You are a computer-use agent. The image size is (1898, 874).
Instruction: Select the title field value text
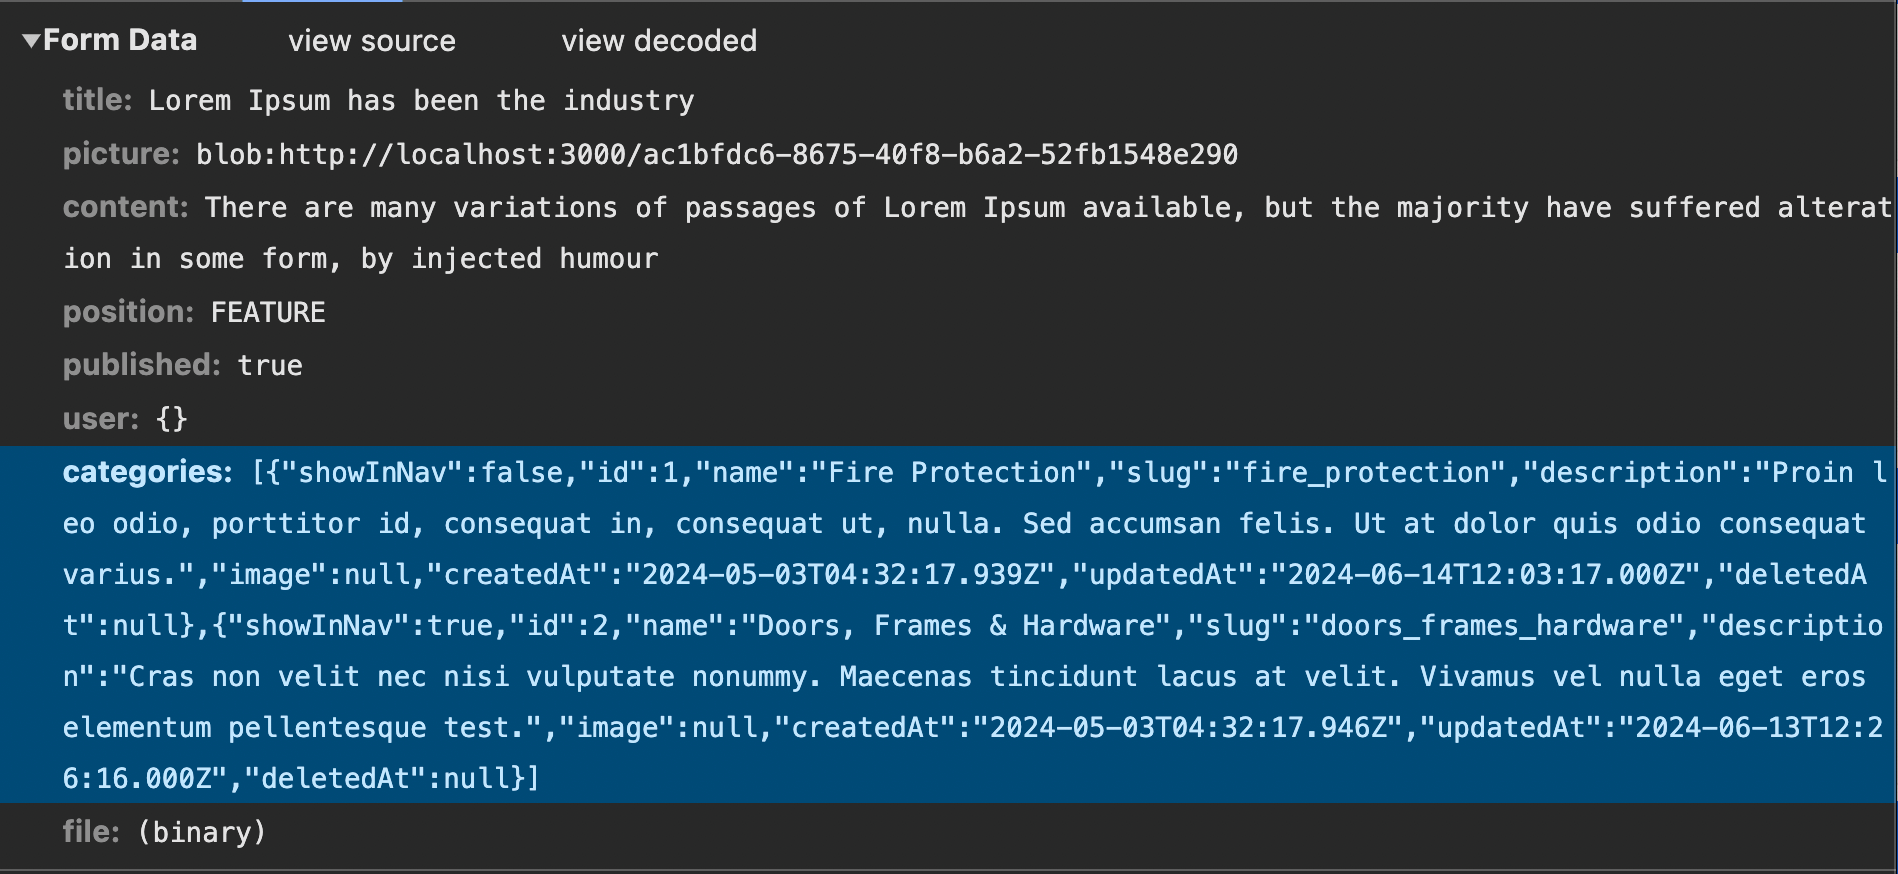[420, 100]
